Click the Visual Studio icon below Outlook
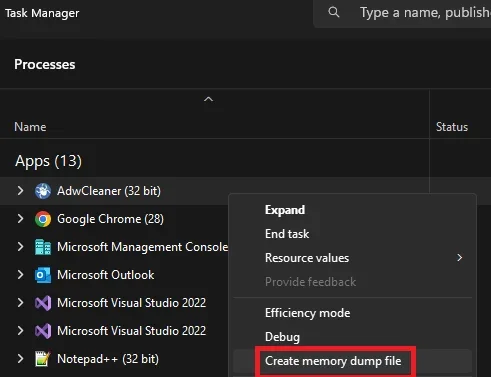This screenshot has height=377, width=491. [x=43, y=303]
